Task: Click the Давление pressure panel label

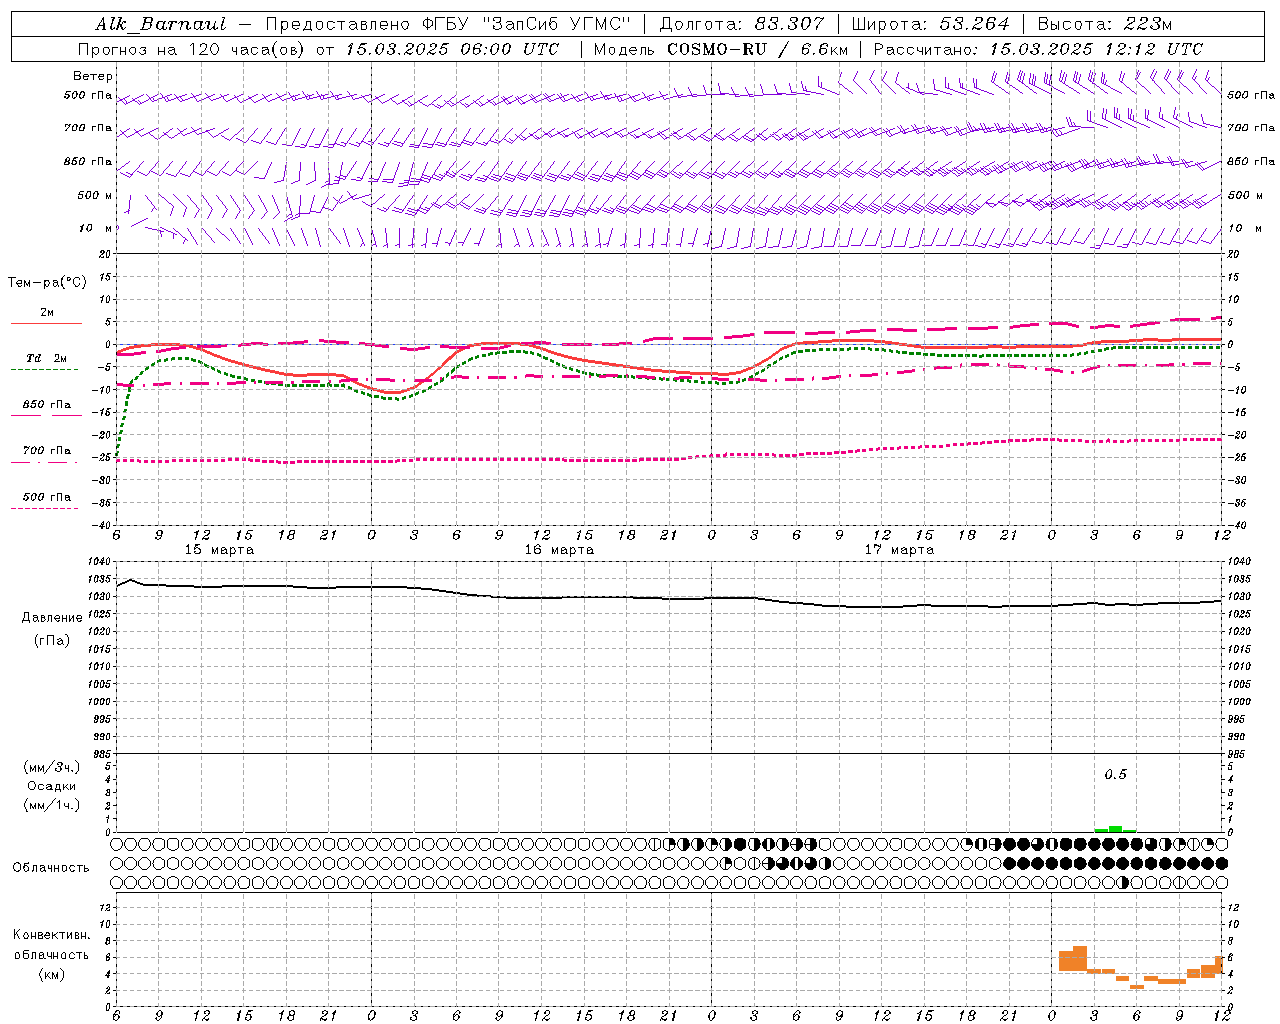Action: (52, 618)
